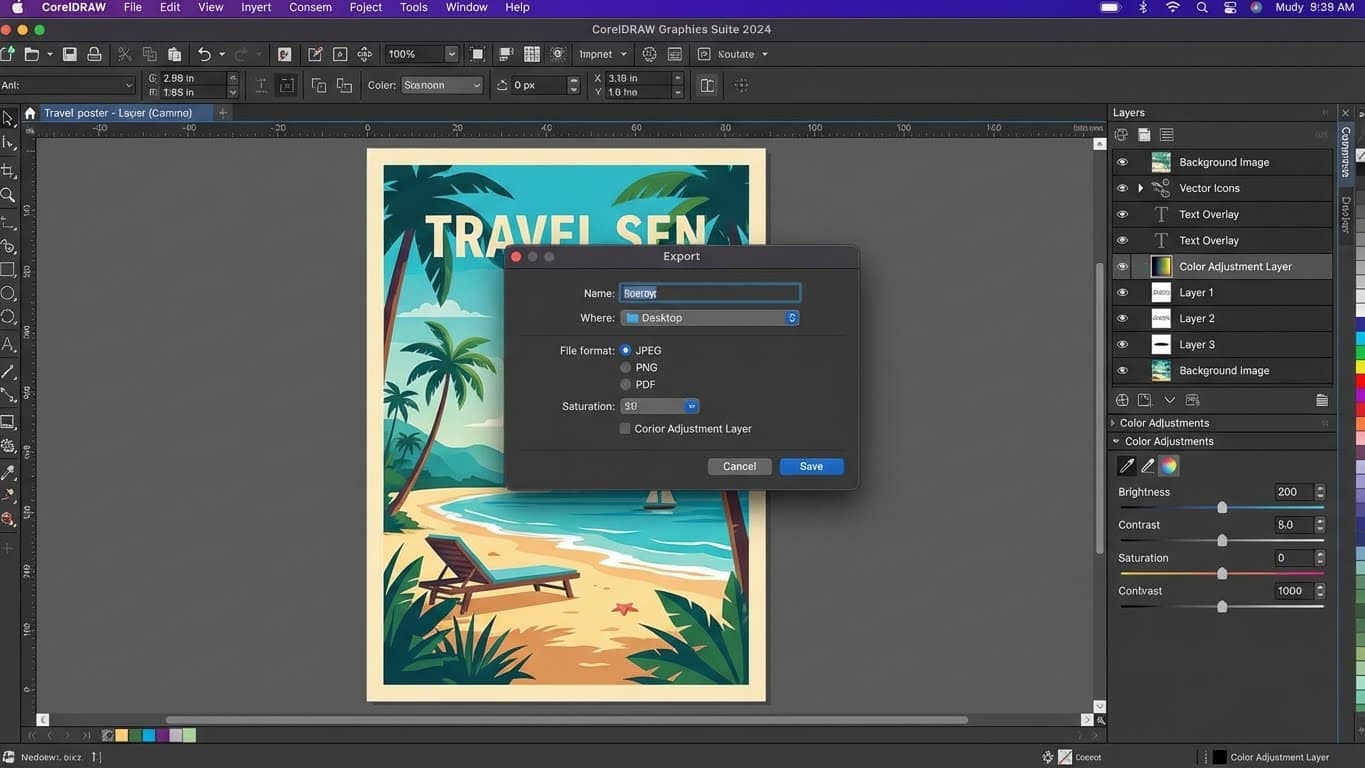Click the Save button in the Export dialog
Image resolution: width=1365 pixels, height=768 pixels.
[811, 466]
